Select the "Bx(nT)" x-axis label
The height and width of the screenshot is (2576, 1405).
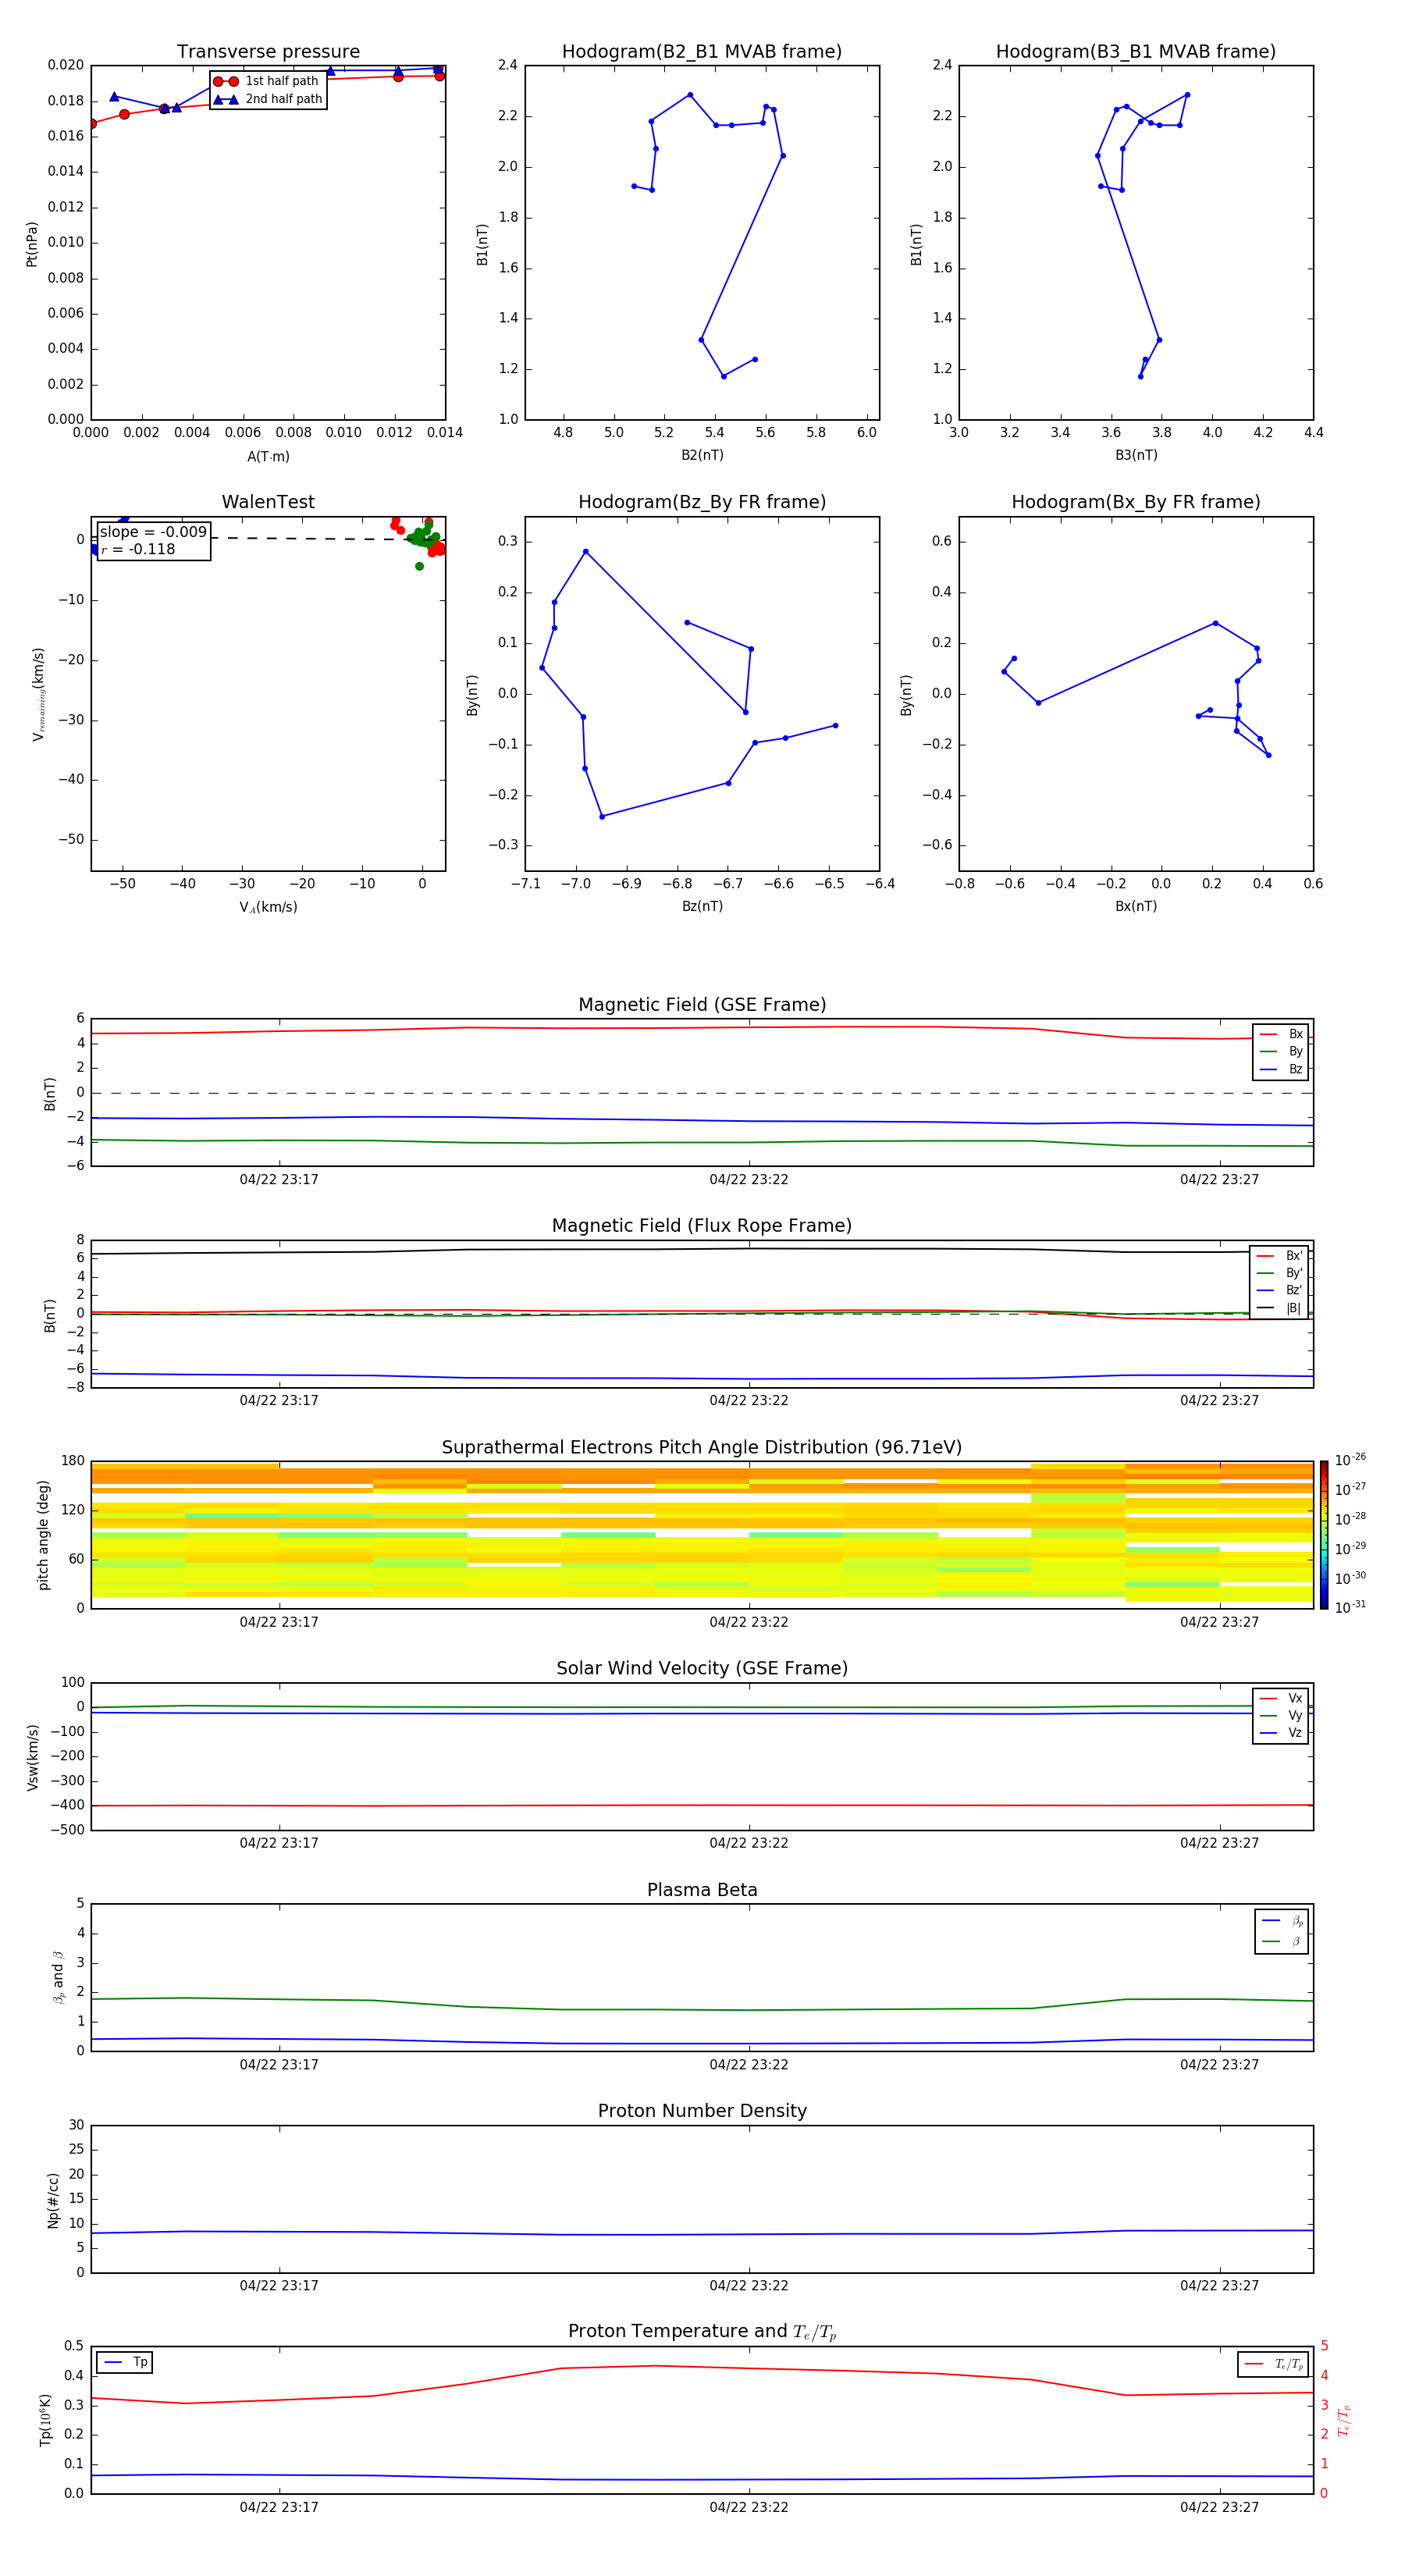pyautogui.click(x=1136, y=906)
